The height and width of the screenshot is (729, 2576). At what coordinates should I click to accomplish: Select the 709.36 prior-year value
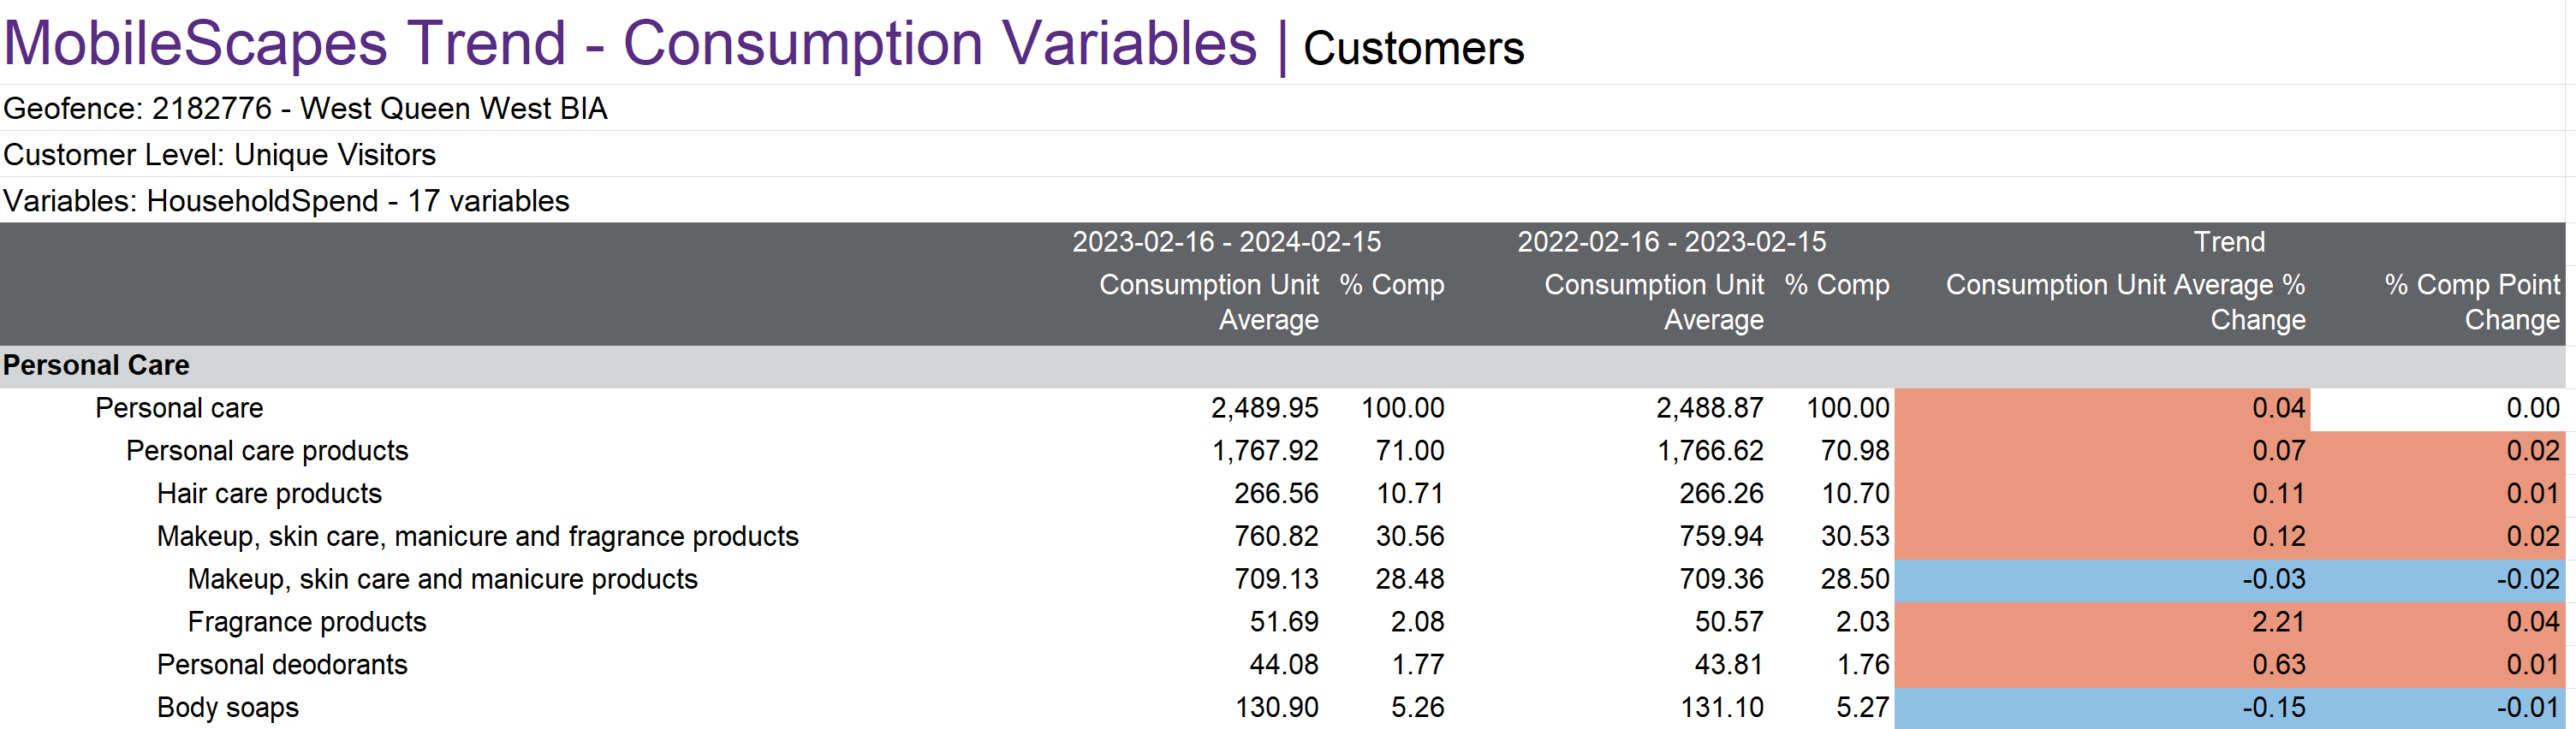coord(1721,580)
